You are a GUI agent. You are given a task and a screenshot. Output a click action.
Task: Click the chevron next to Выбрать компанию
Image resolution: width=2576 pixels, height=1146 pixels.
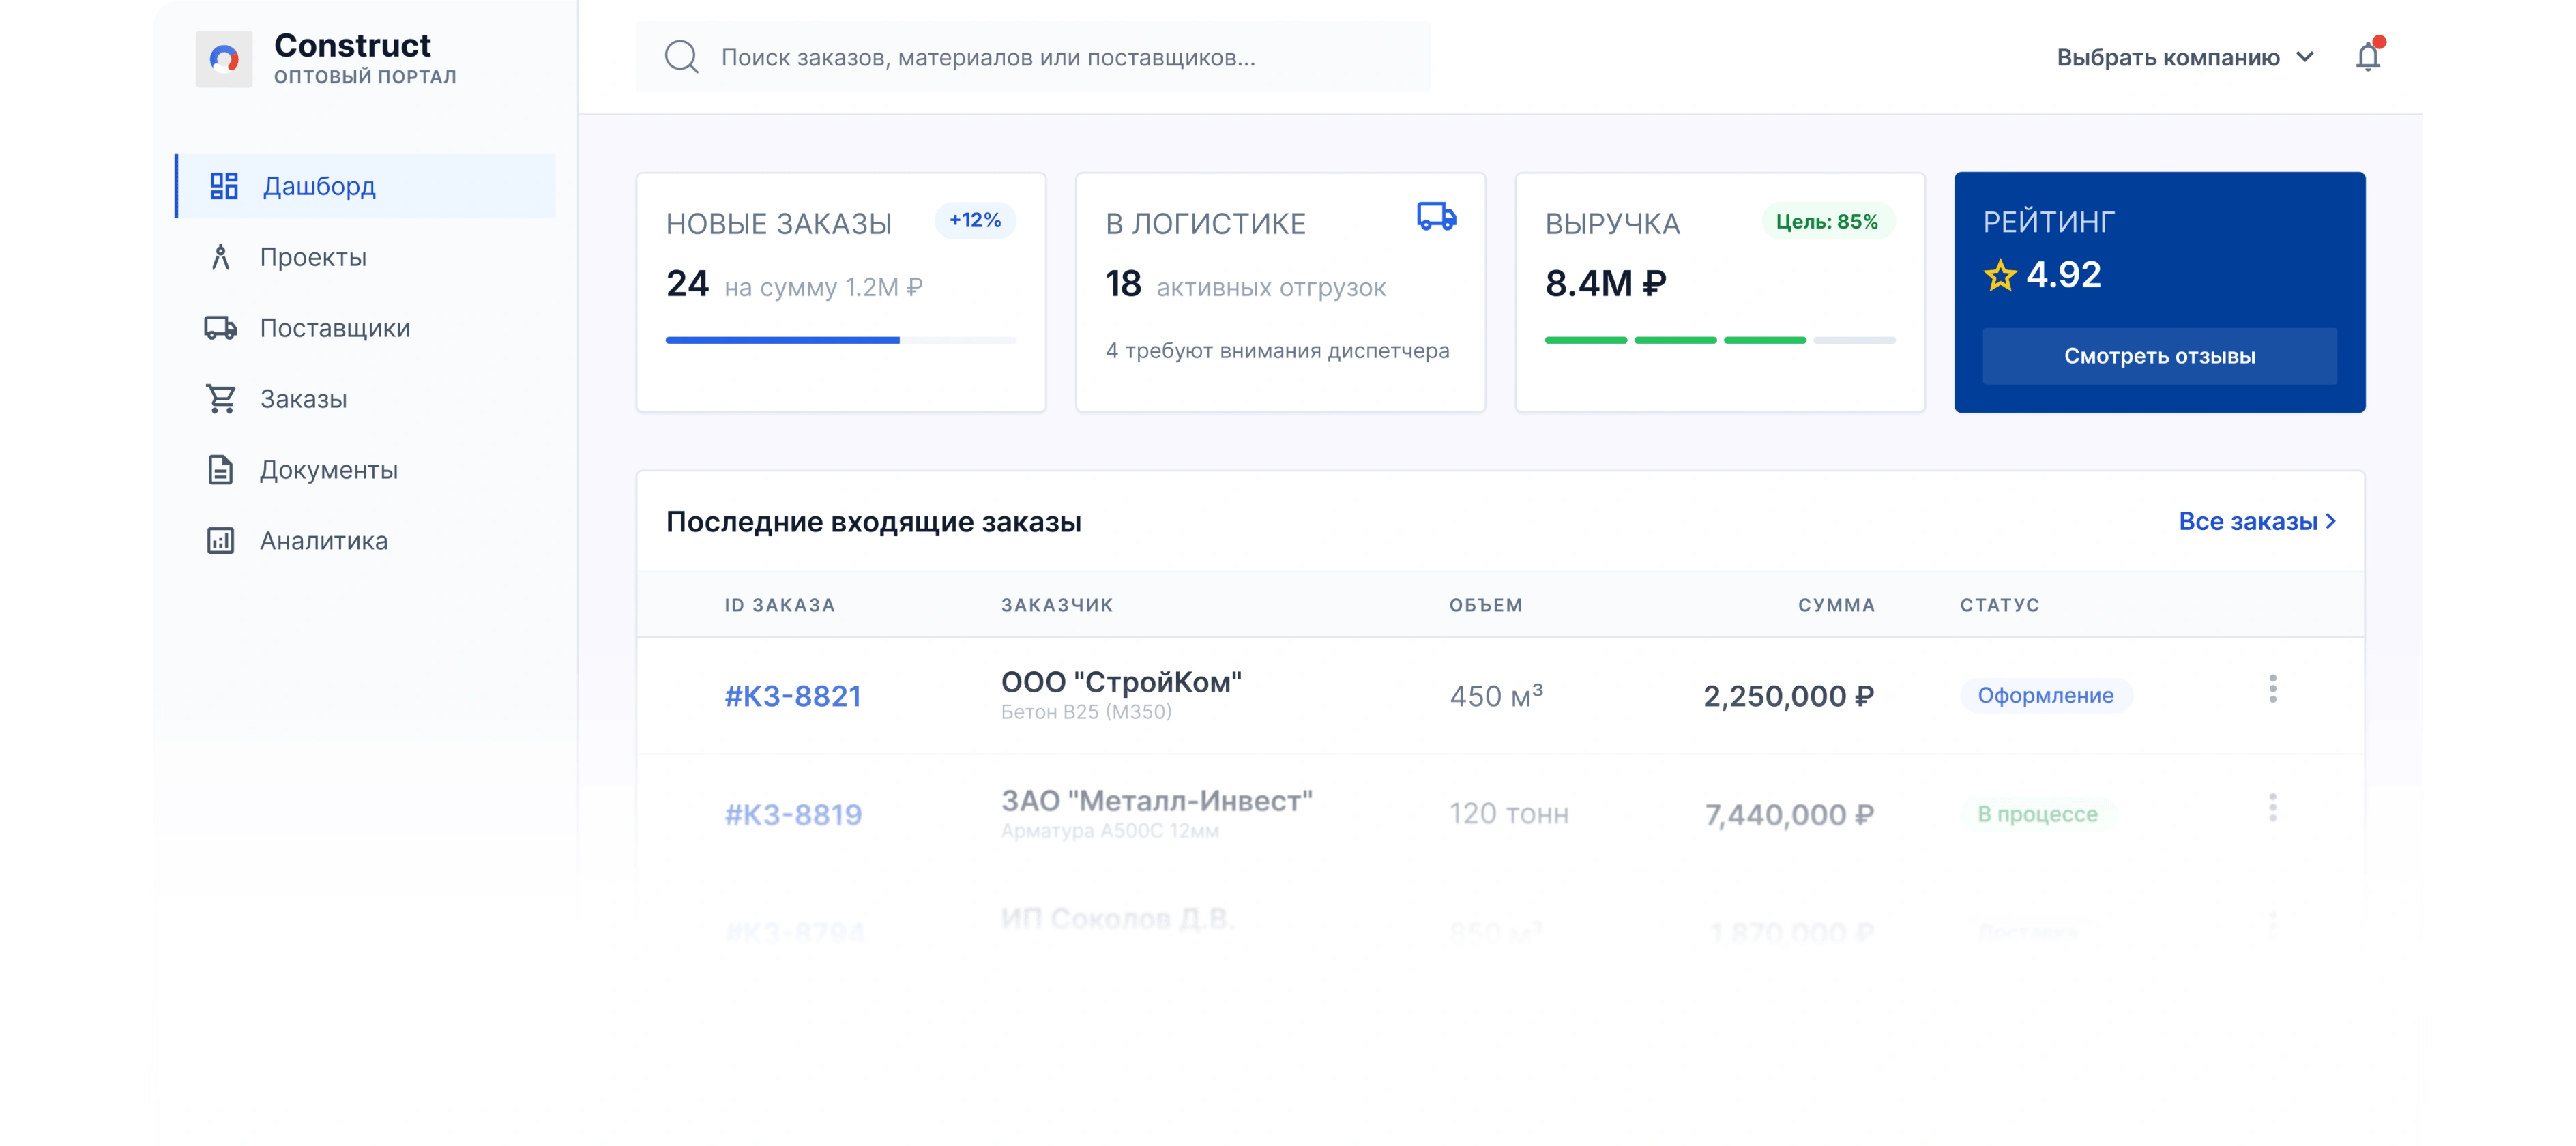point(2305,57)
